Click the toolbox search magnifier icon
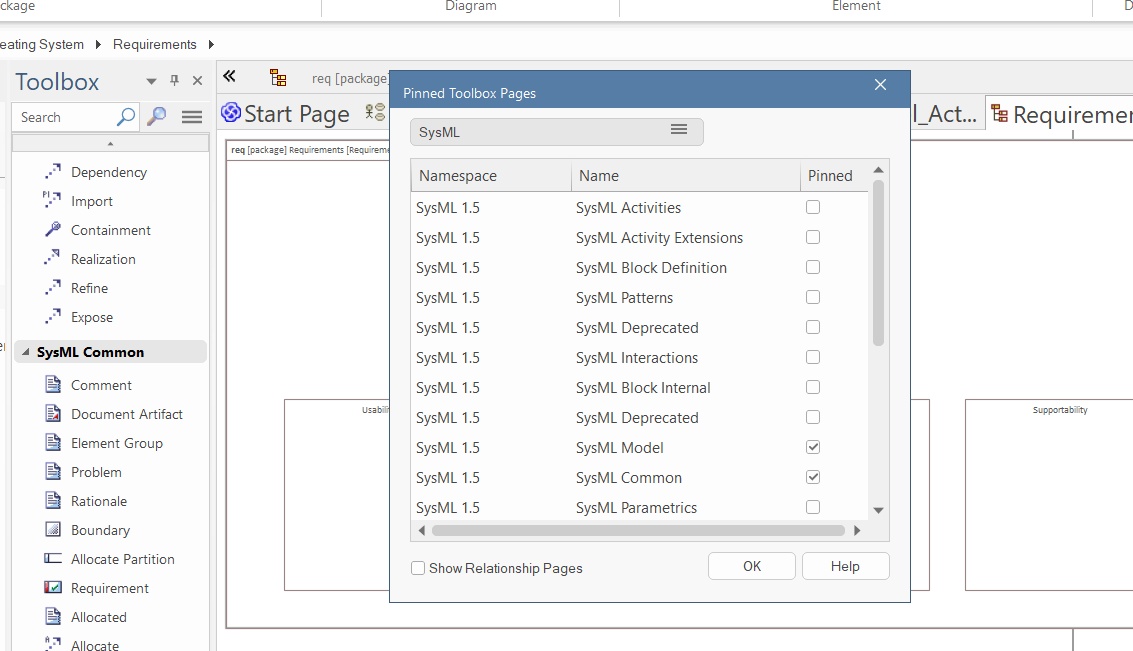The height and width of the screenshot is (651, 1133). click(x=156, y=117)
